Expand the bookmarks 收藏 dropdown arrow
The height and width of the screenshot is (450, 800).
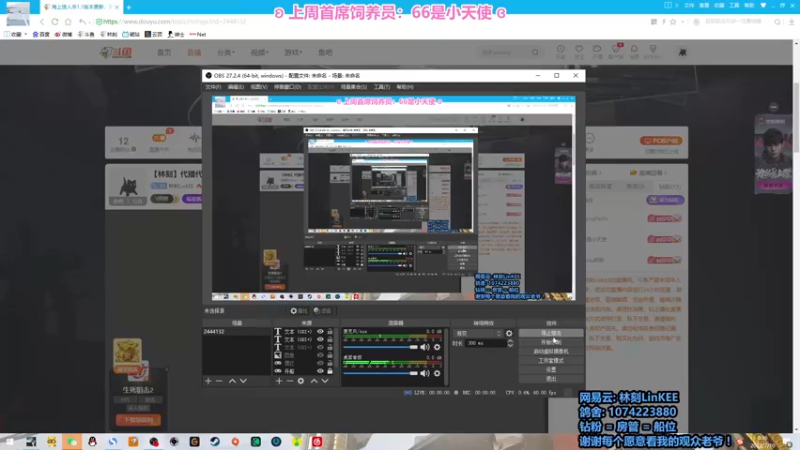(26, 34)
